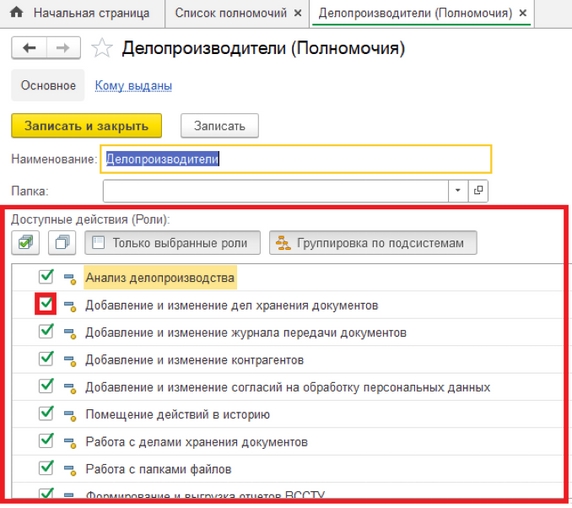Click the Записать button
Image resolution: width=572 pixels, height=508 pixels.
[x=220, y=126]
